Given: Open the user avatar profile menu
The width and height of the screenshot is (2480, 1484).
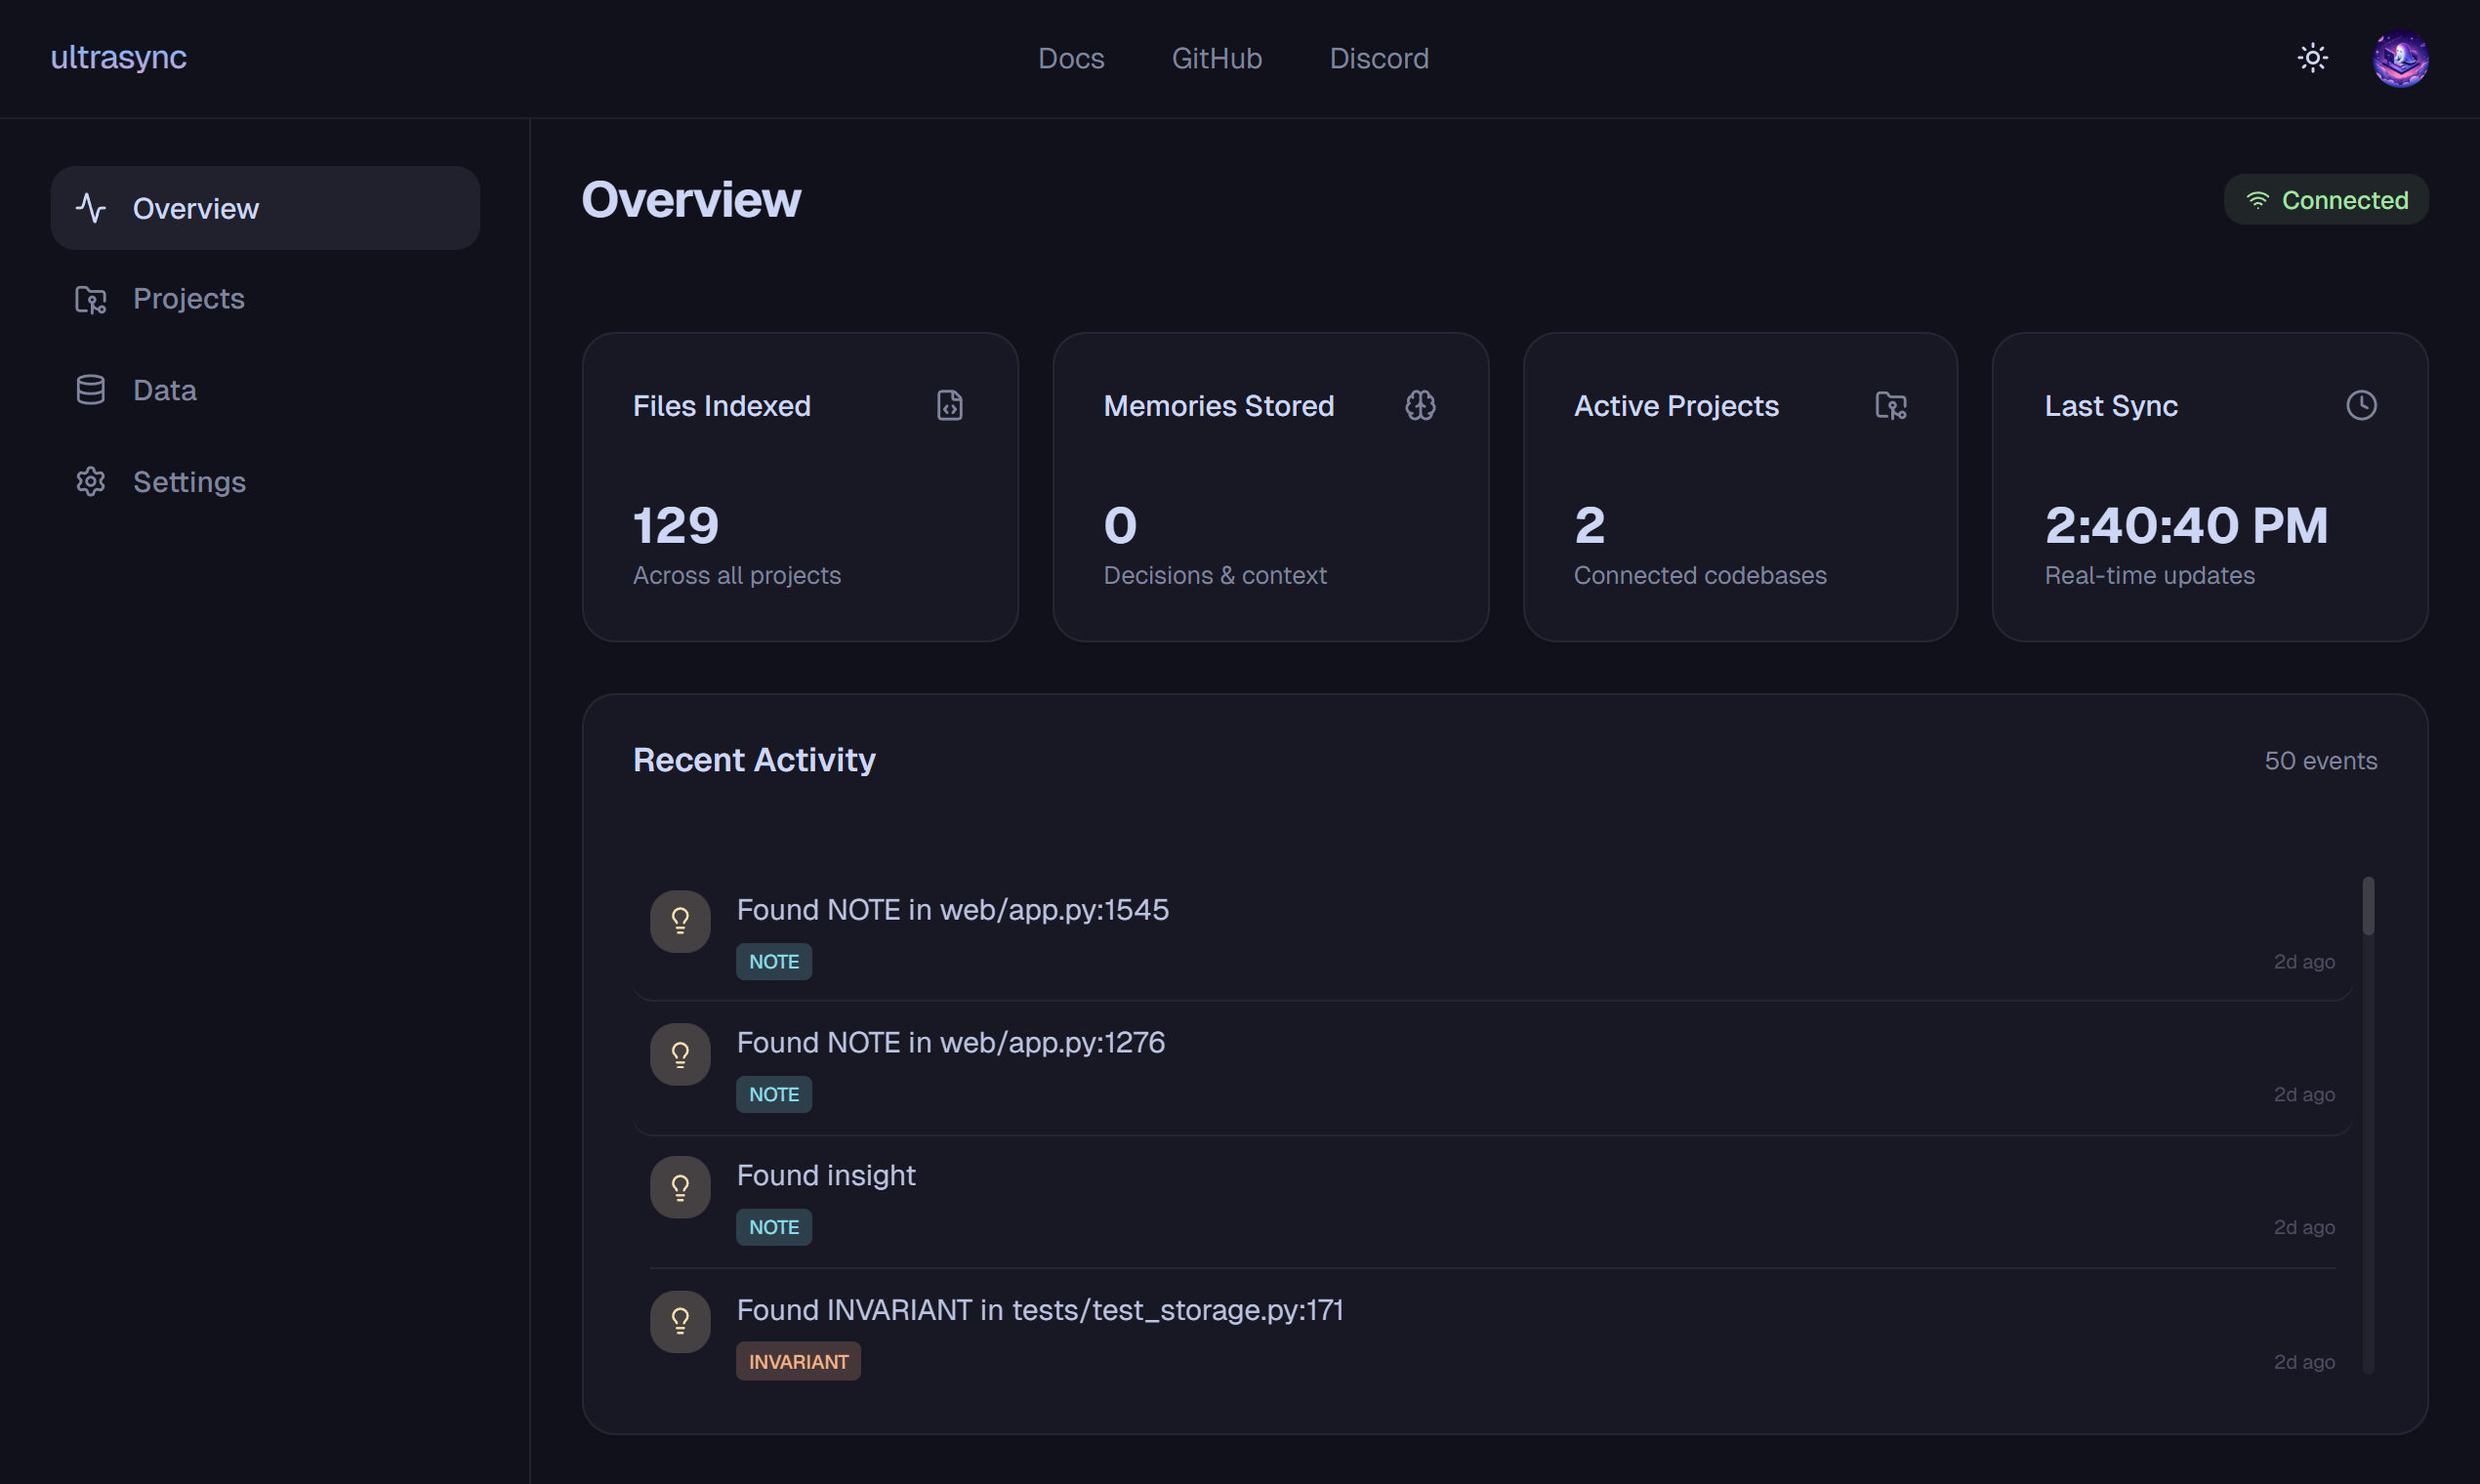Looking at the screenshot, I should [x=2400, y=59].
